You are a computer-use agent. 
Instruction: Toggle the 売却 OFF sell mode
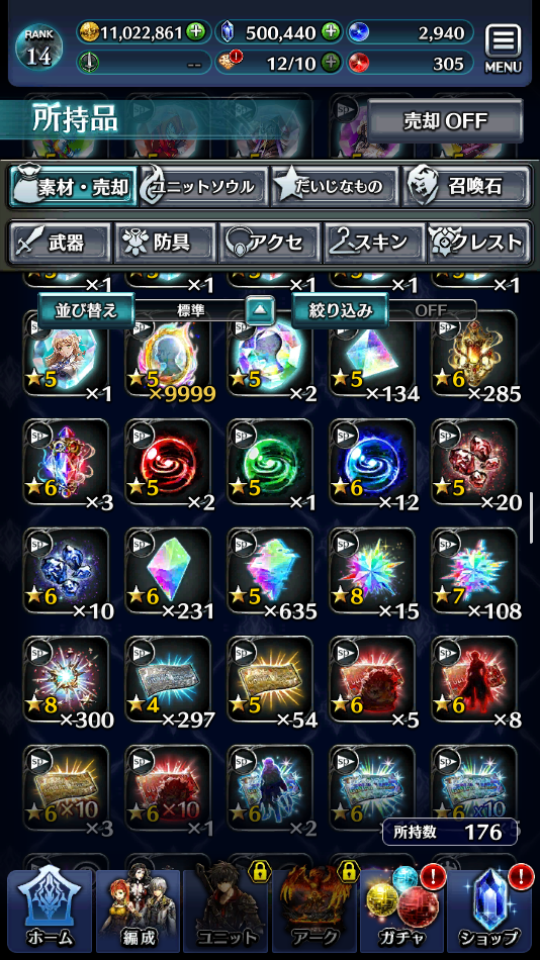tap(445, 121)
